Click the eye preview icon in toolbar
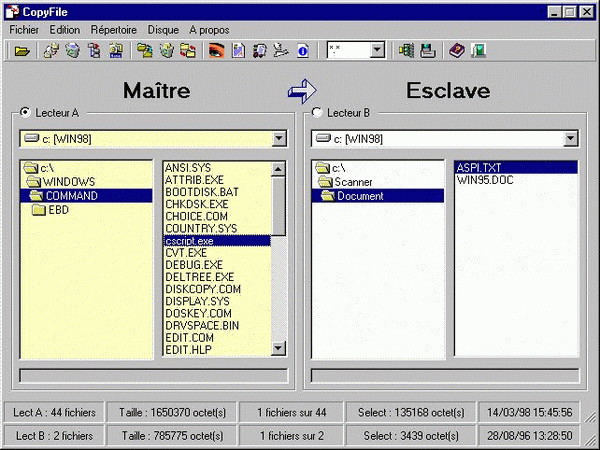The width and height of the screenshot is (600, 450). coord(215,50)
